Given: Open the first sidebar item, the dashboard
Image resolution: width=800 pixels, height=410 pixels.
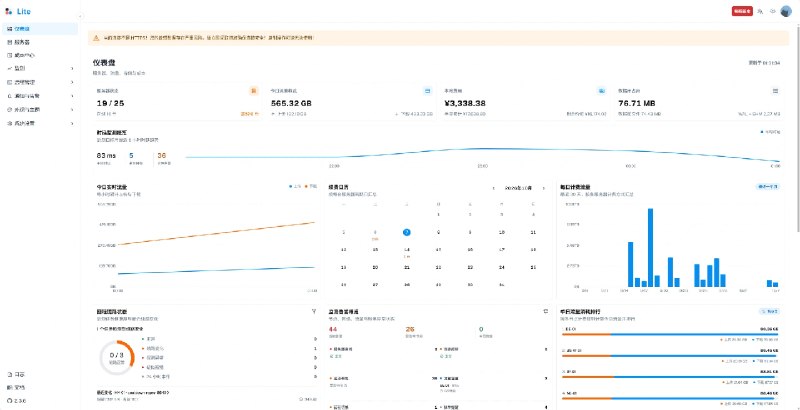Looking at the screenshot, I should click(40, 29).
